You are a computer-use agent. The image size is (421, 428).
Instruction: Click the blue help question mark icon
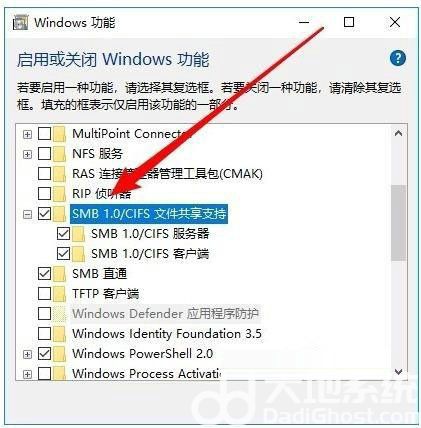coord(398,58)
